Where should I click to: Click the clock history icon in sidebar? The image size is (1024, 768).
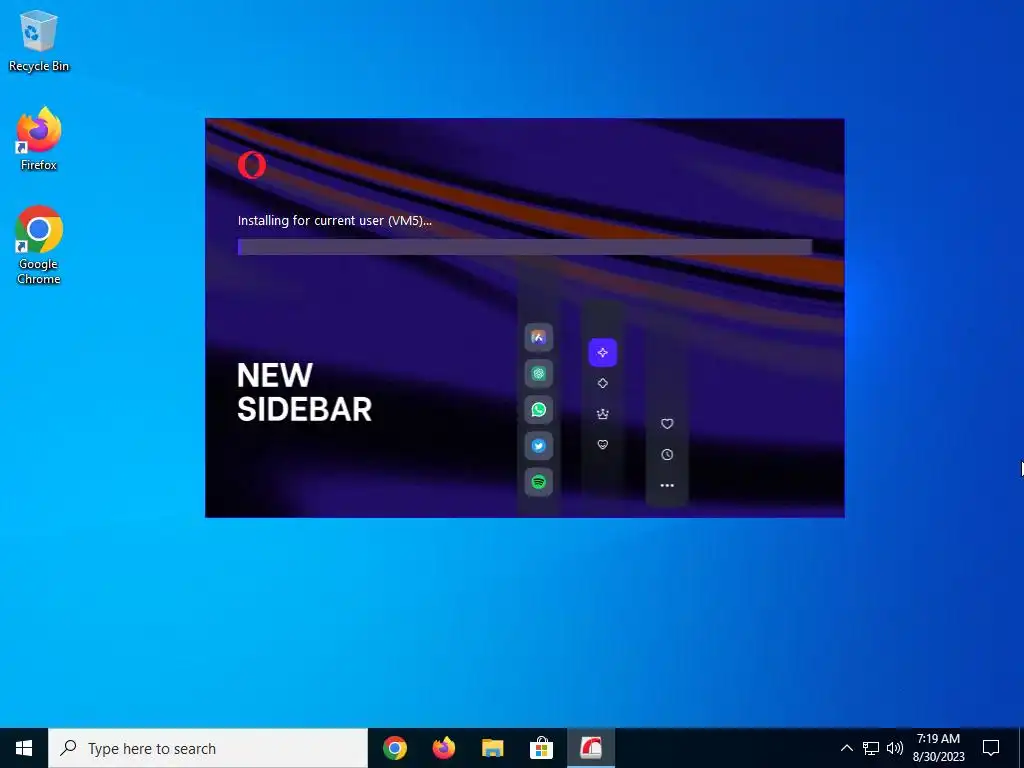[667, 455]
